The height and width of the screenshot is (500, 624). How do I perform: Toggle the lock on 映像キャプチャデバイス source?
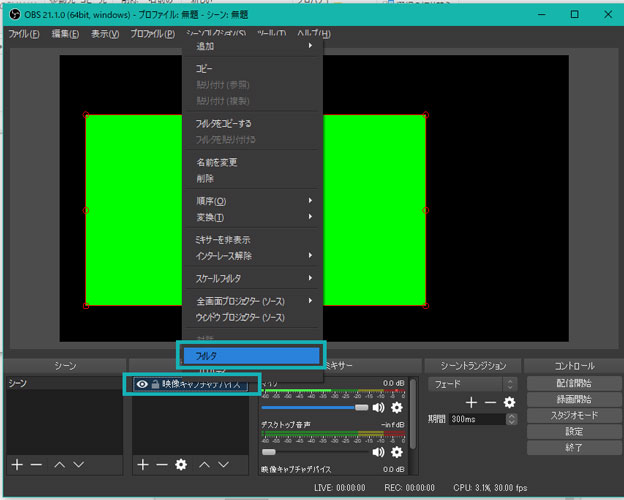155,384
